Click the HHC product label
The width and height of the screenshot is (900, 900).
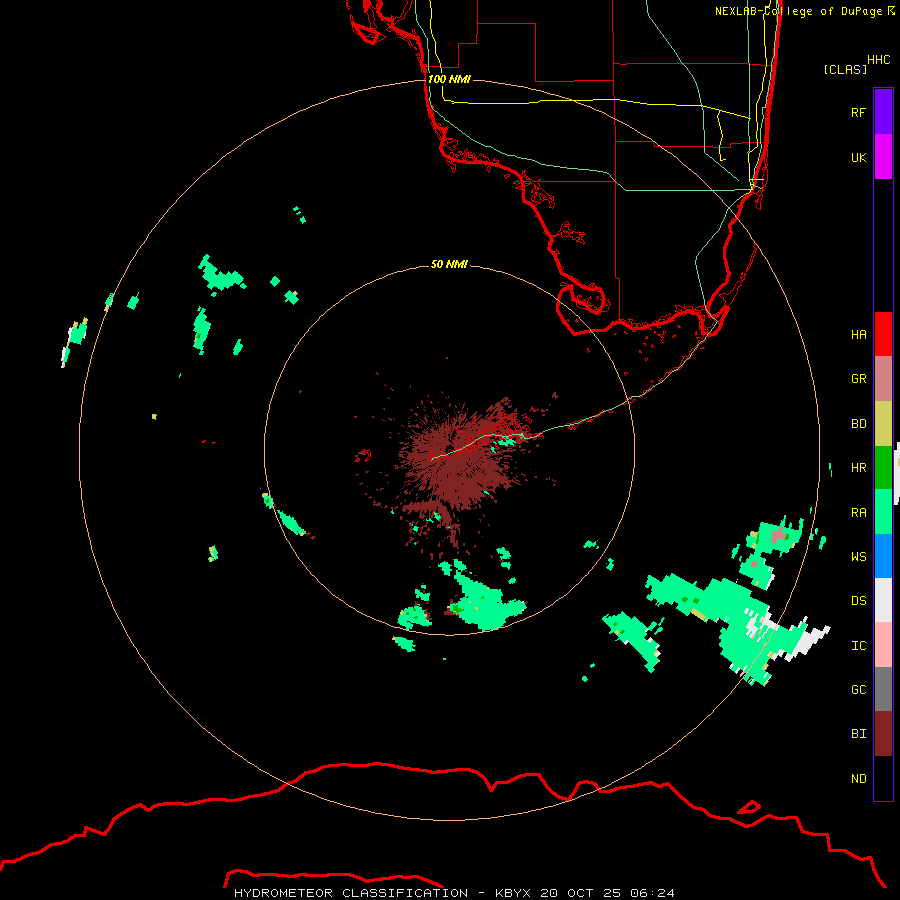click(879, 60)
